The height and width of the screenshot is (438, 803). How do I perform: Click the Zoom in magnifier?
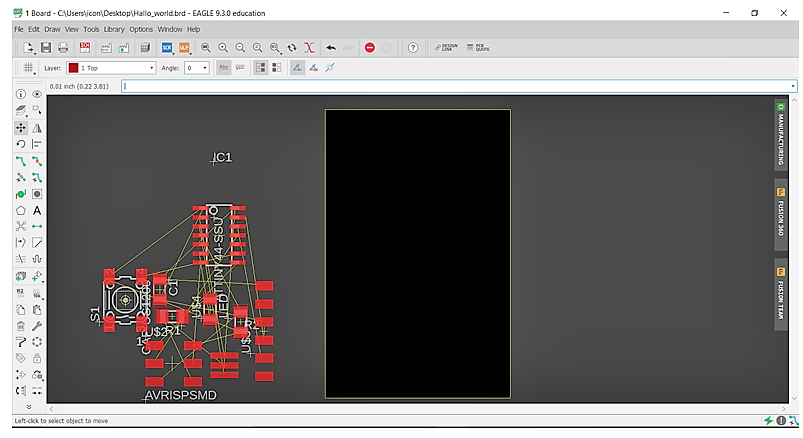(x=223, y=48)
